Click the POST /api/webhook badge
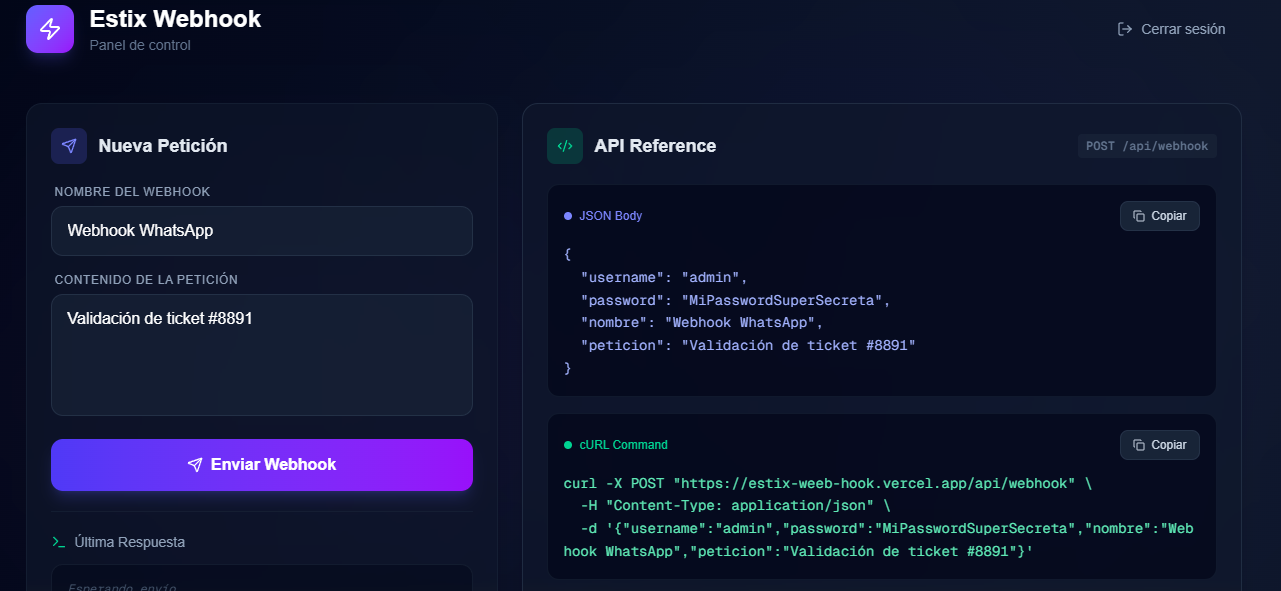 [1147, 145]
